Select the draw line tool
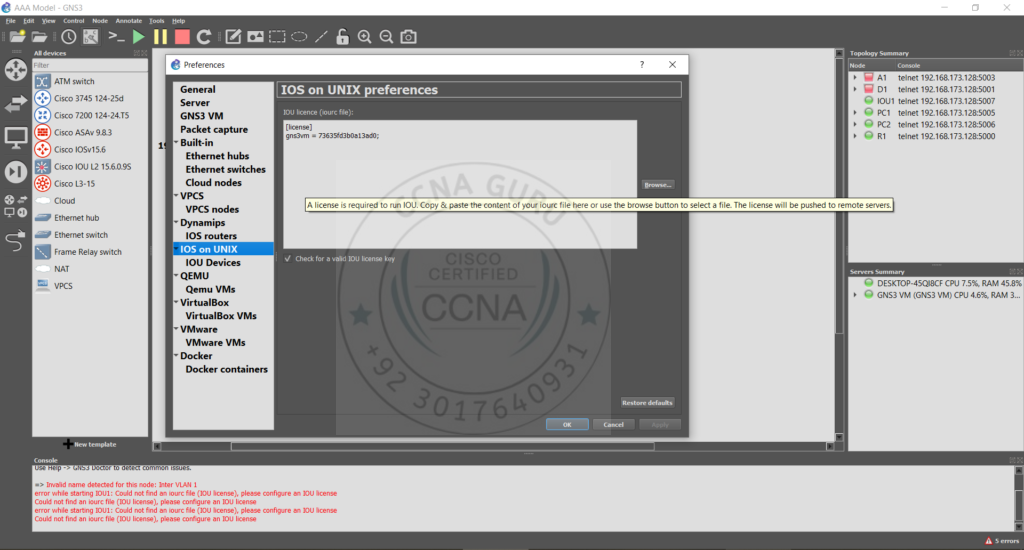Viewport: 1024px width, 550px height. [321, 37]
